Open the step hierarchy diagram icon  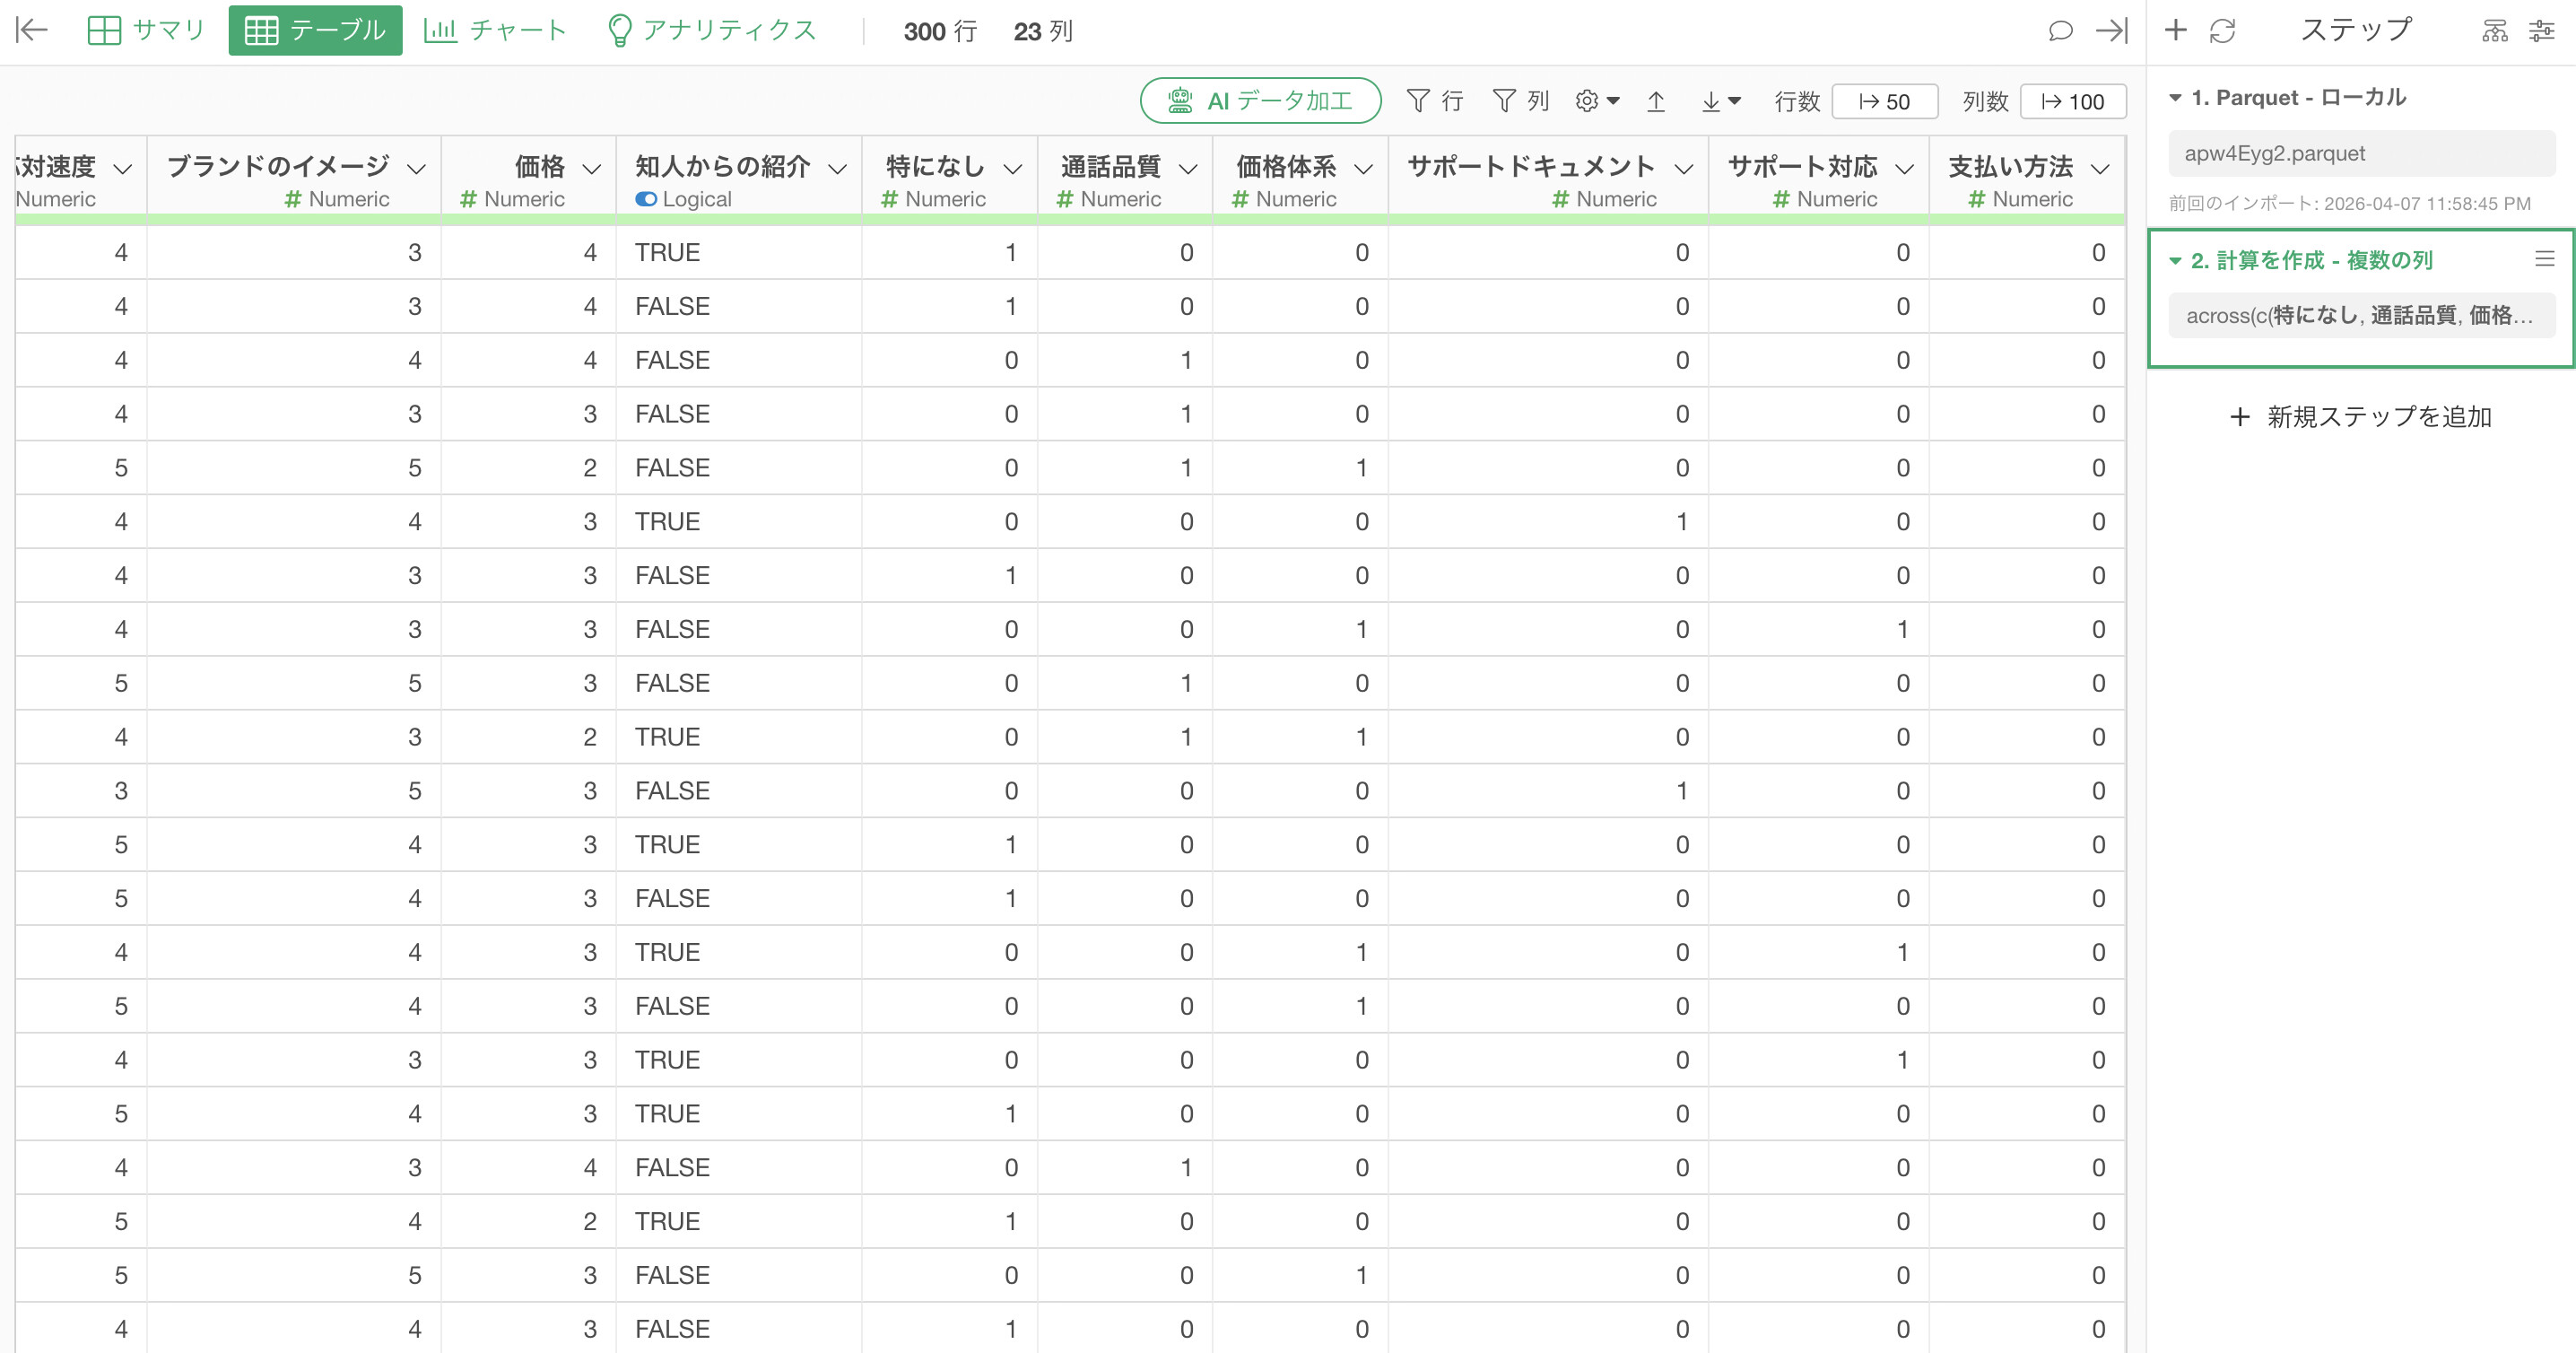2494,31
